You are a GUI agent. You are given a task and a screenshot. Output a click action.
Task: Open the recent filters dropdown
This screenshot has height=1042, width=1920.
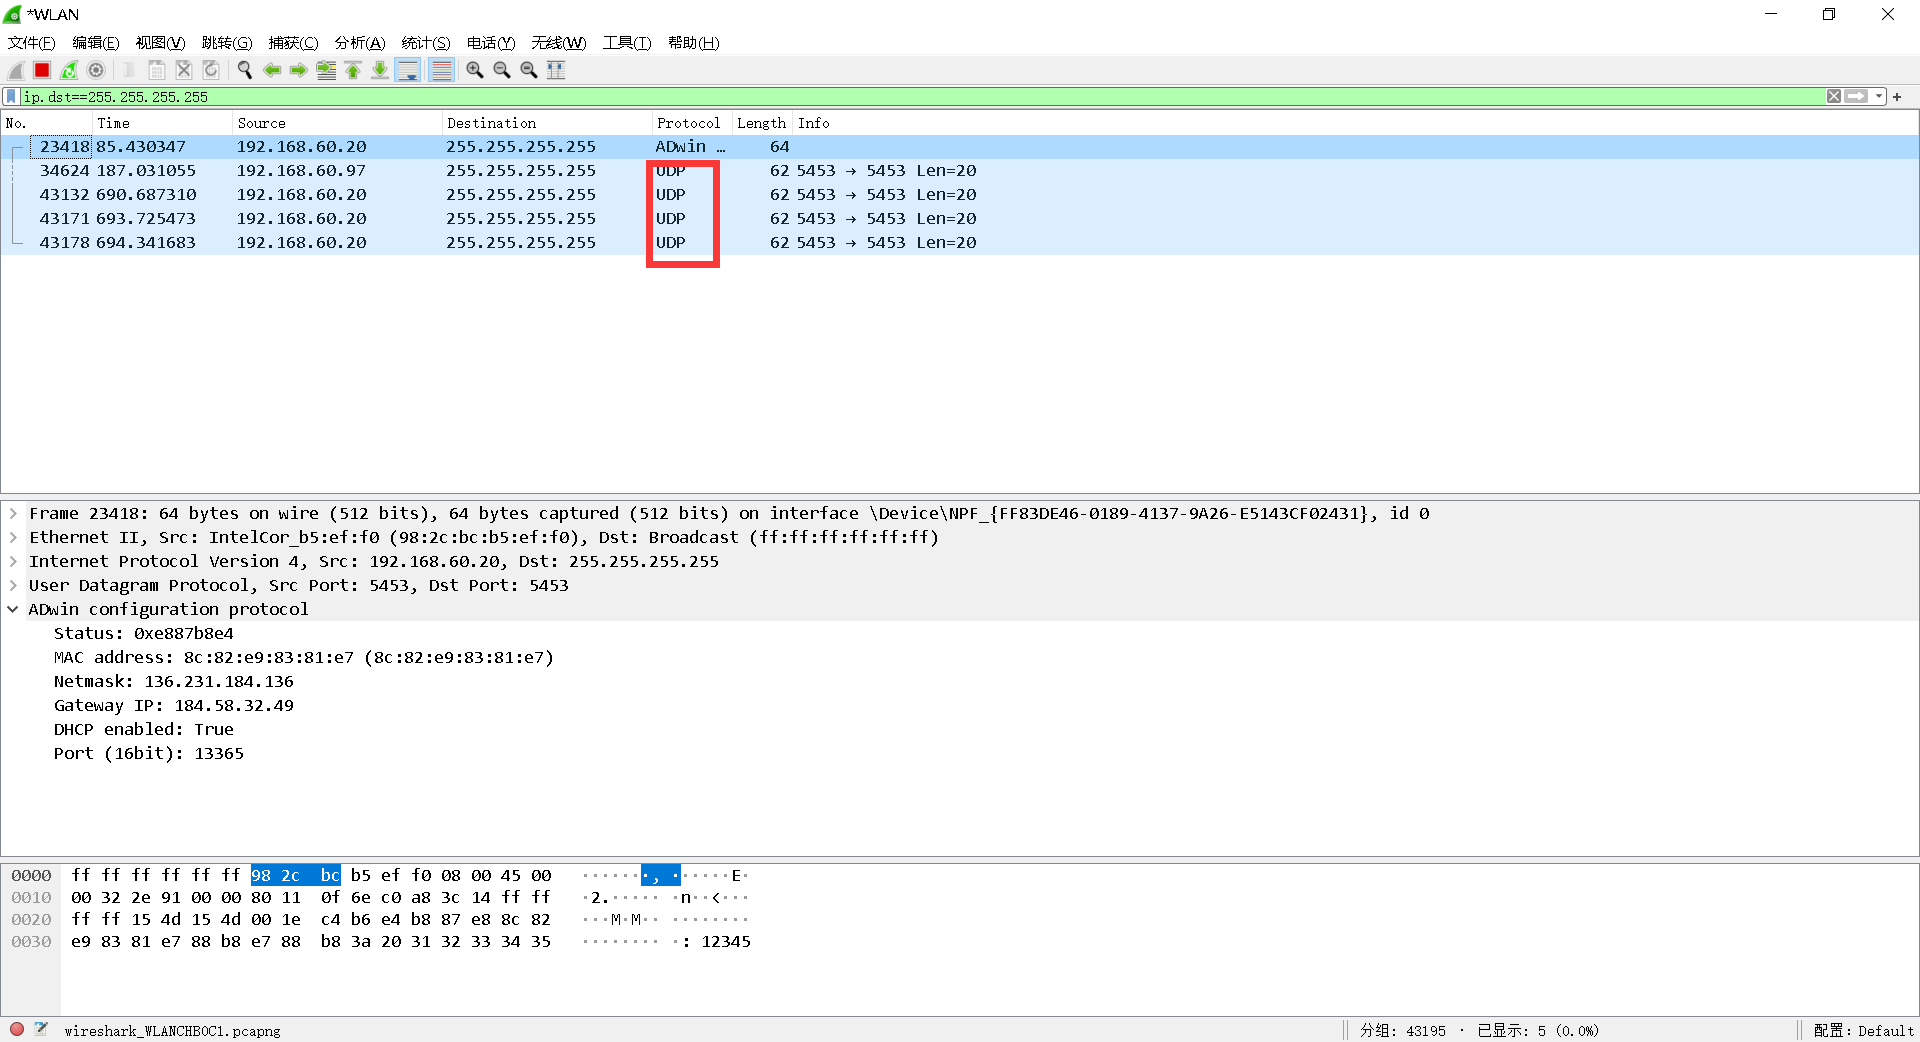coord(1879,97)
